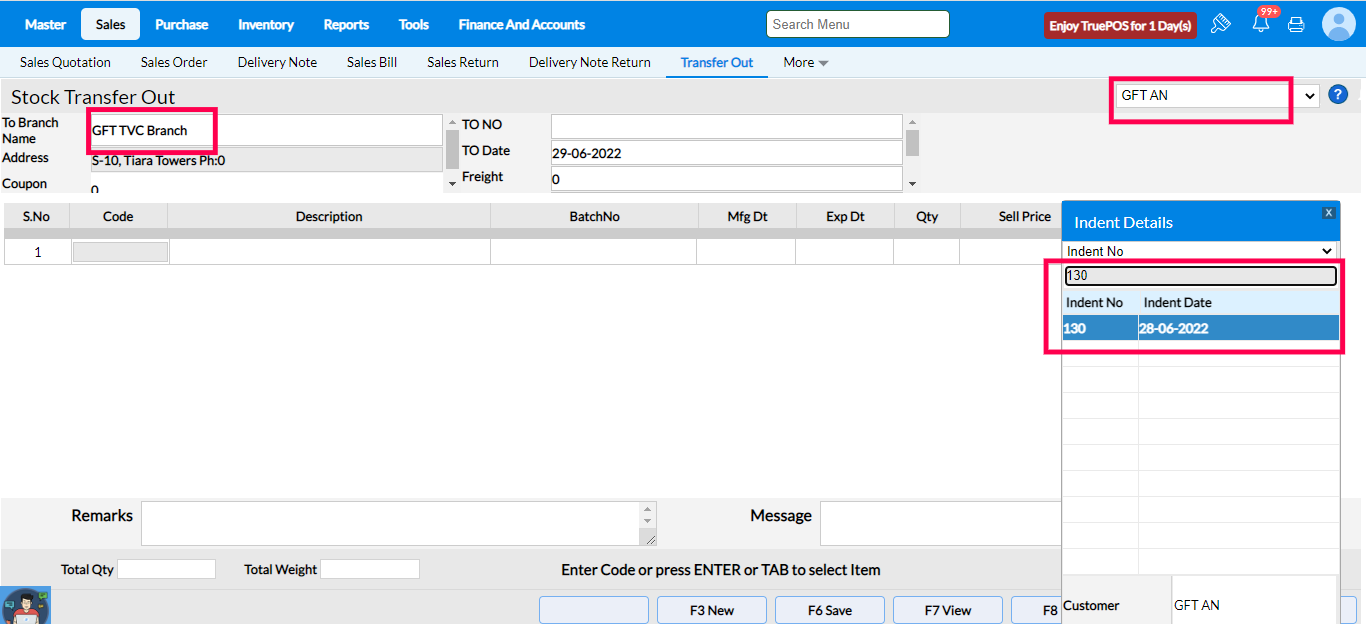Select the Sales menu
This screenshot has width=1366, height=624.
111,24
